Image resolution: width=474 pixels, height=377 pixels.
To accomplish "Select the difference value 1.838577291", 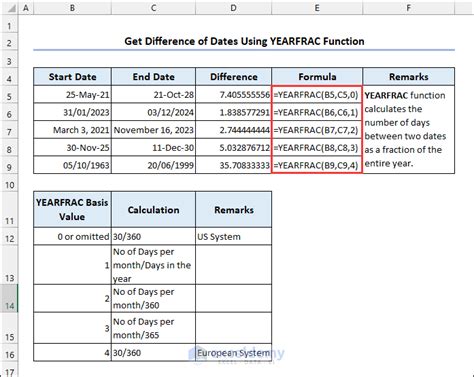I will coord(234,112).
